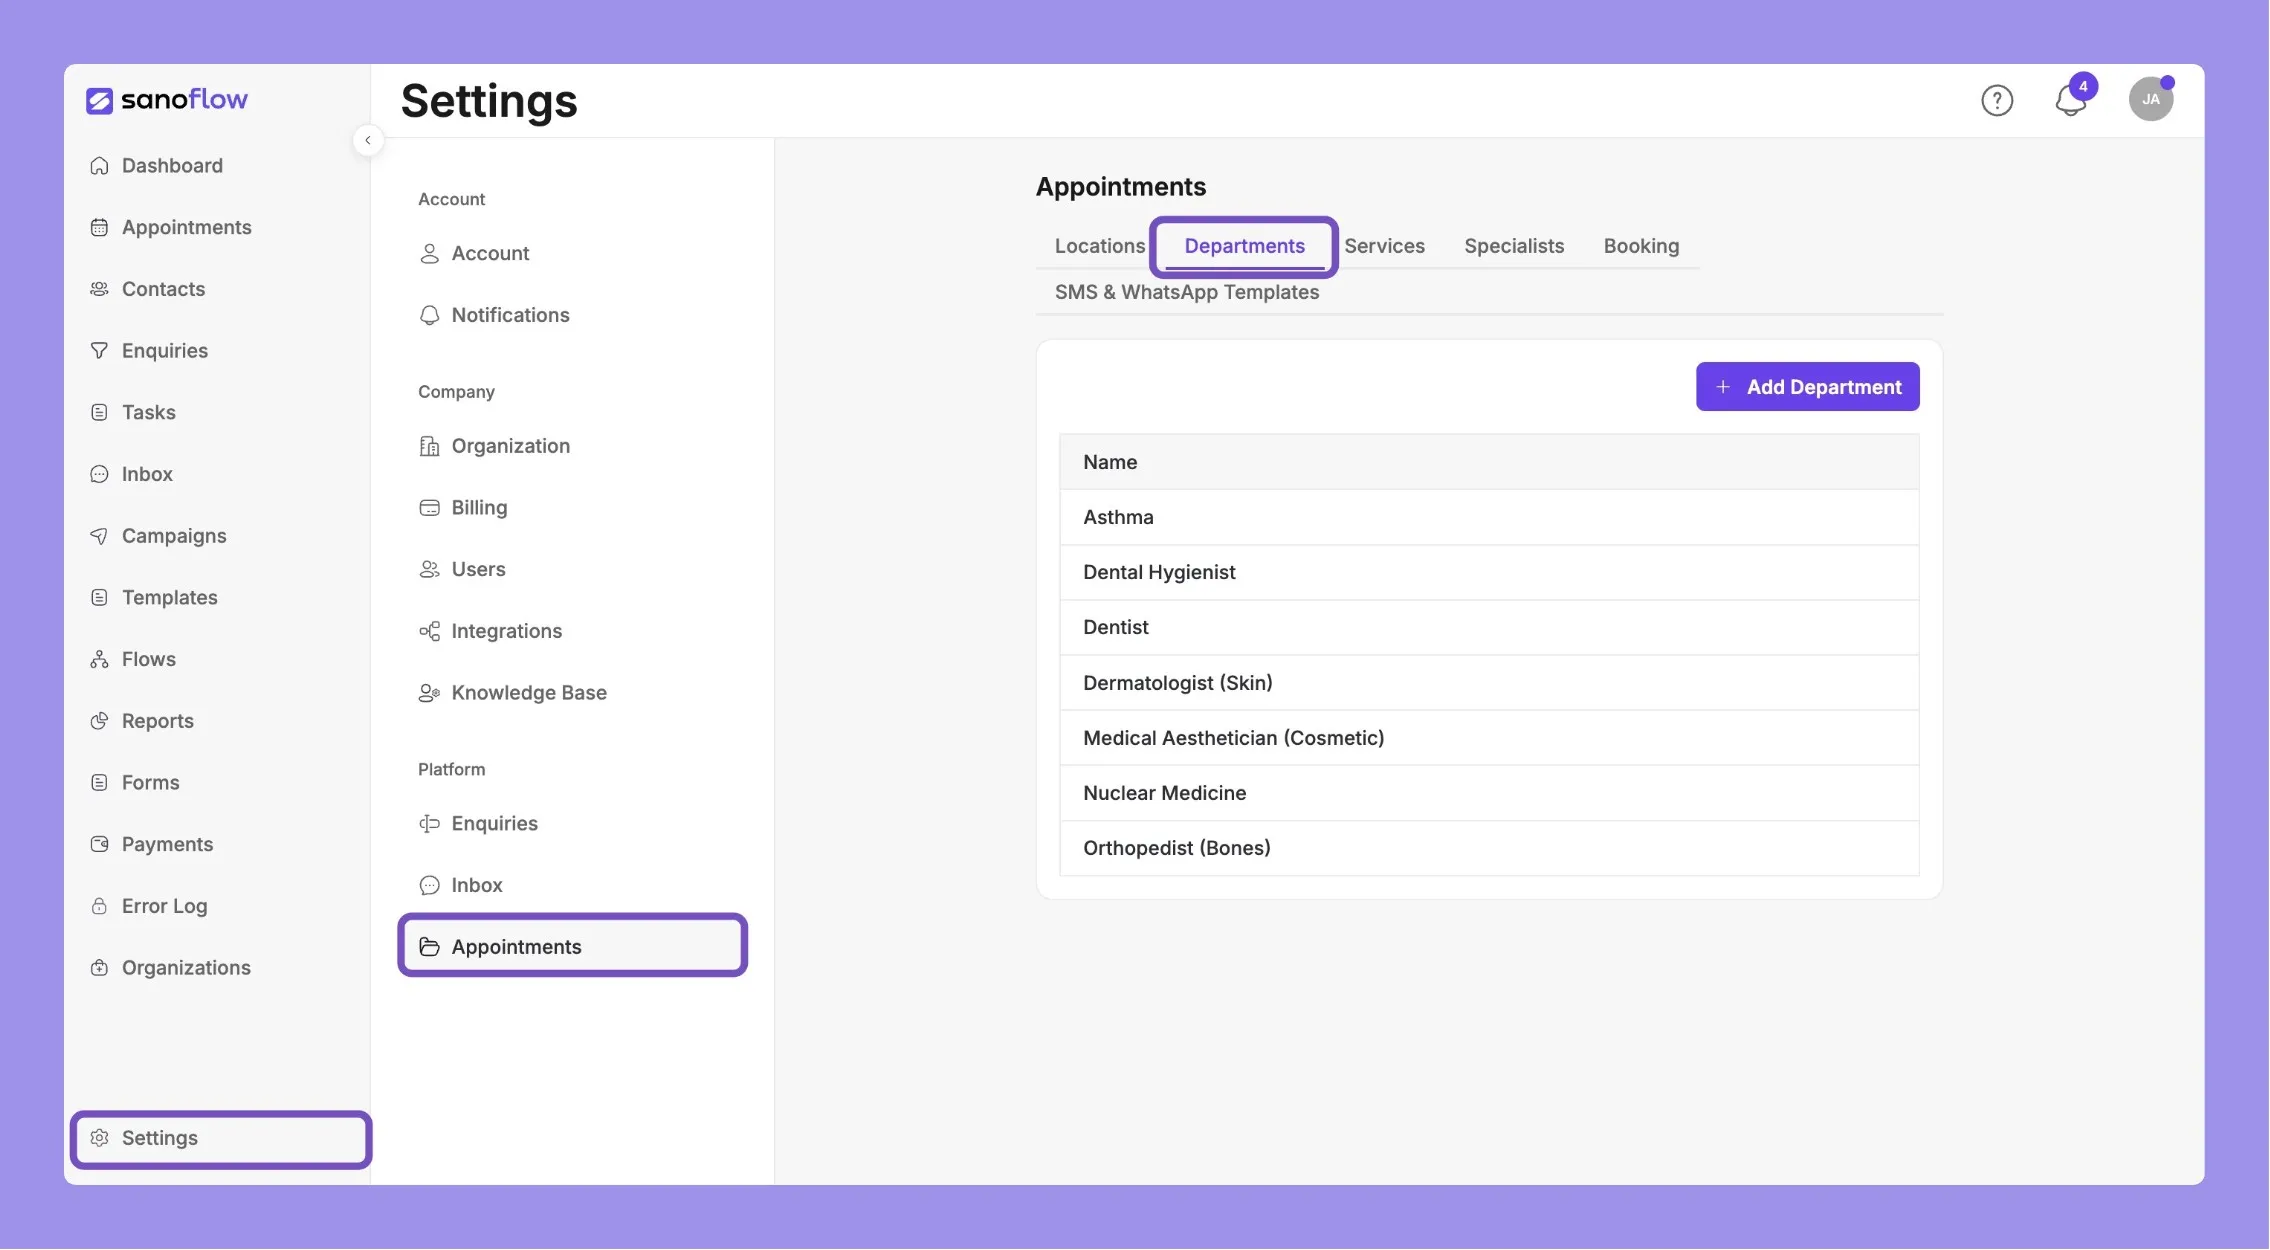Switch to the Locations tab

point(1099,246)
